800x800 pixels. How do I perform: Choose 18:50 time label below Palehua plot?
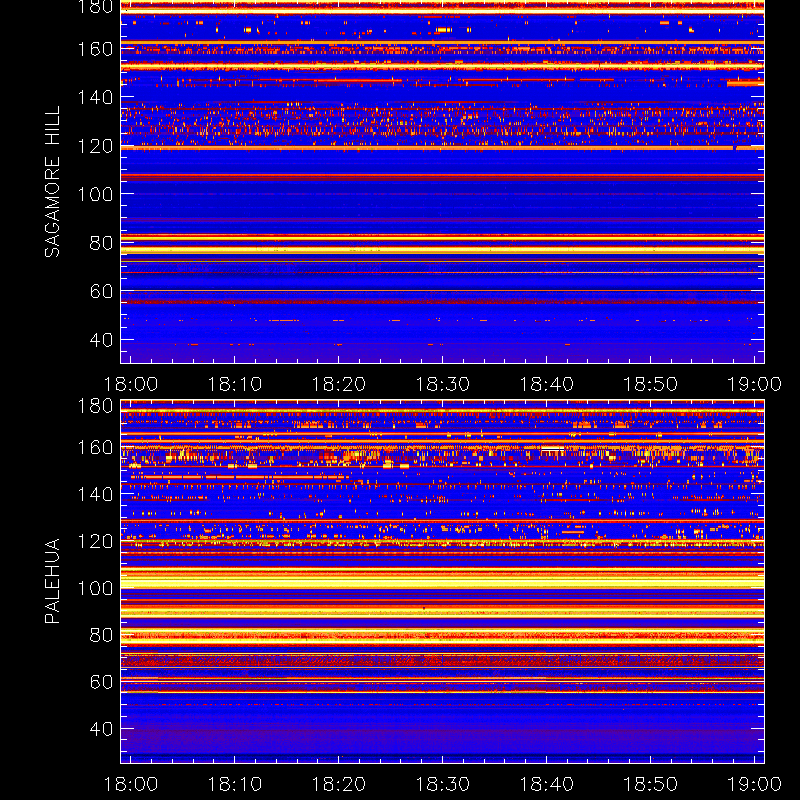pos(651,784)
